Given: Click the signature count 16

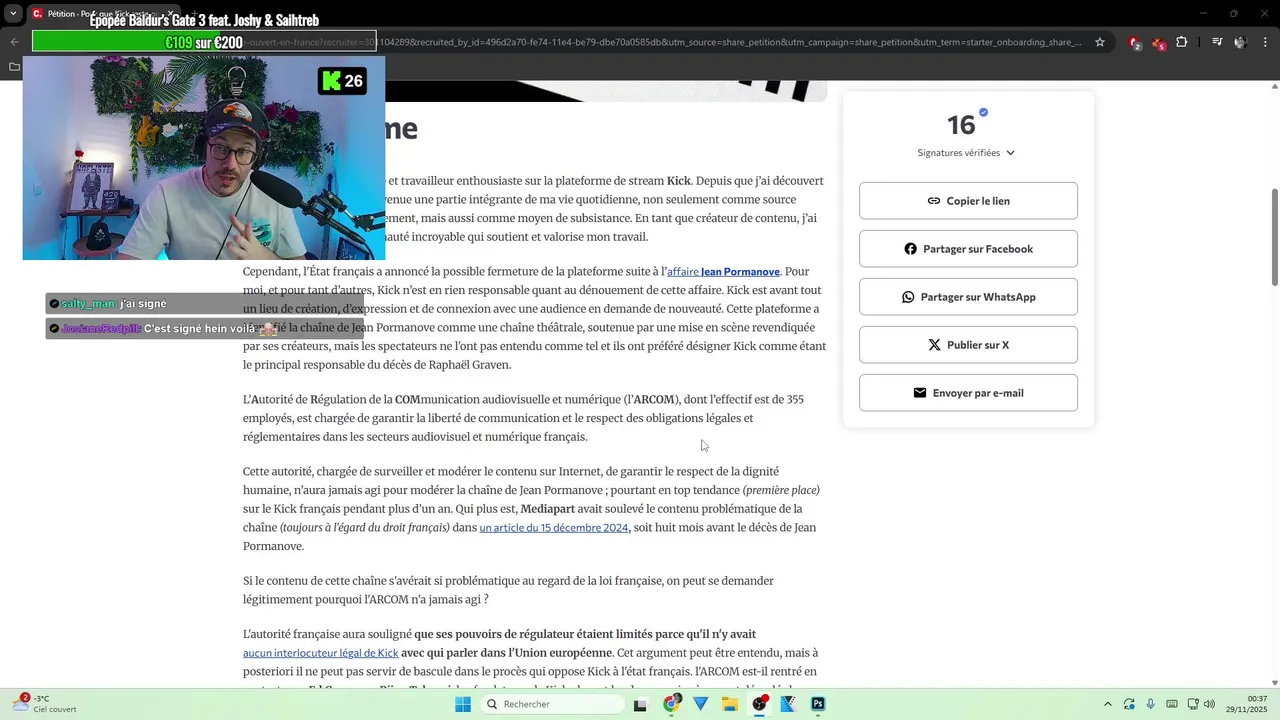Looking at the screenshot, I should click(x=960, y=125).
